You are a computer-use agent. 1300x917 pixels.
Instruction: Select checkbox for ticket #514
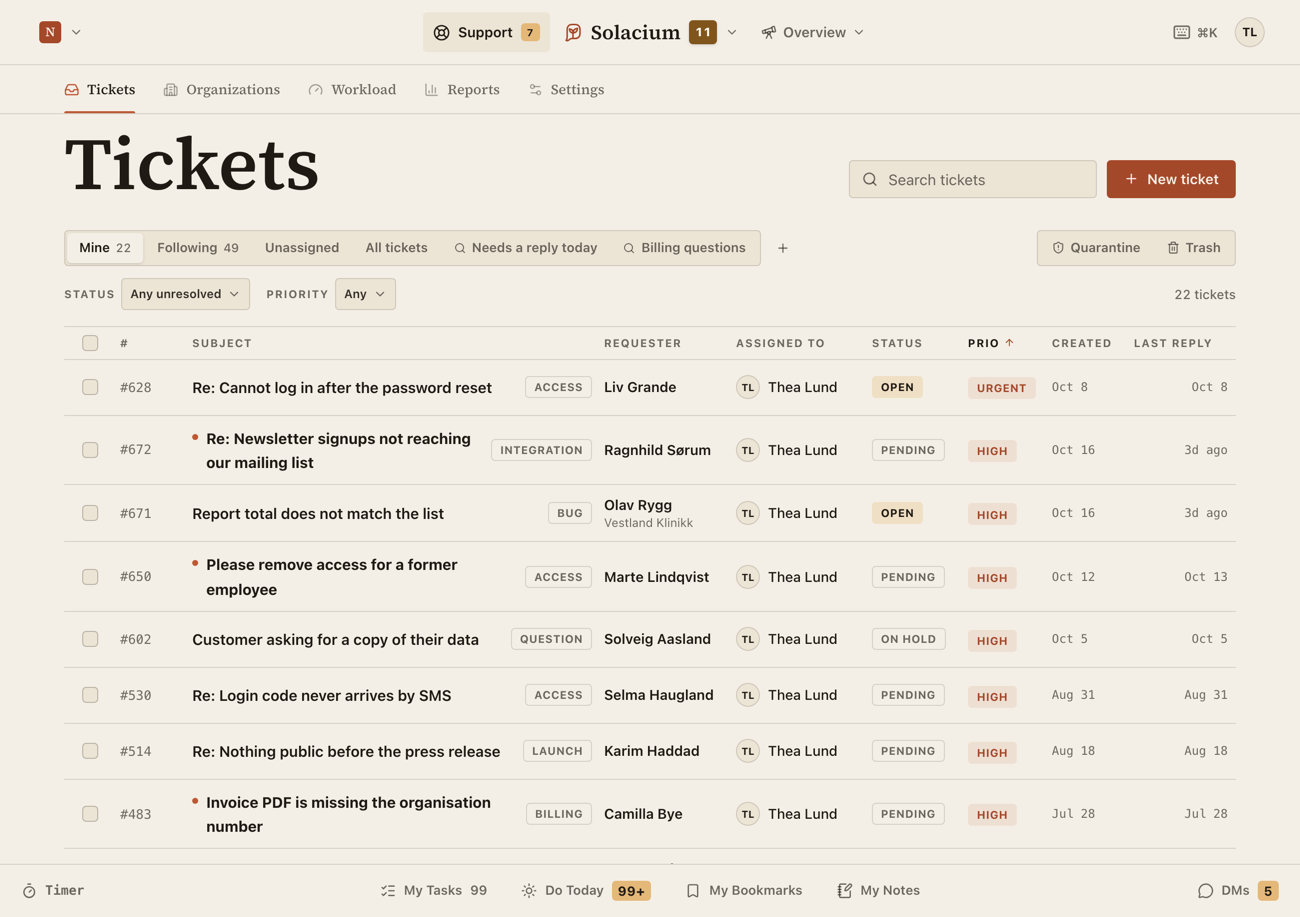90,751
